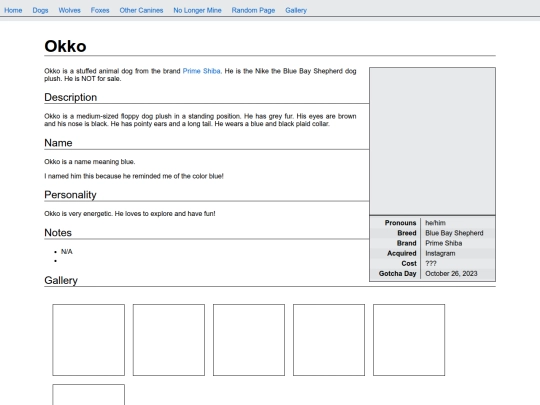
Task: Click "Okko is a name meaning blue."
Action: 90,162
